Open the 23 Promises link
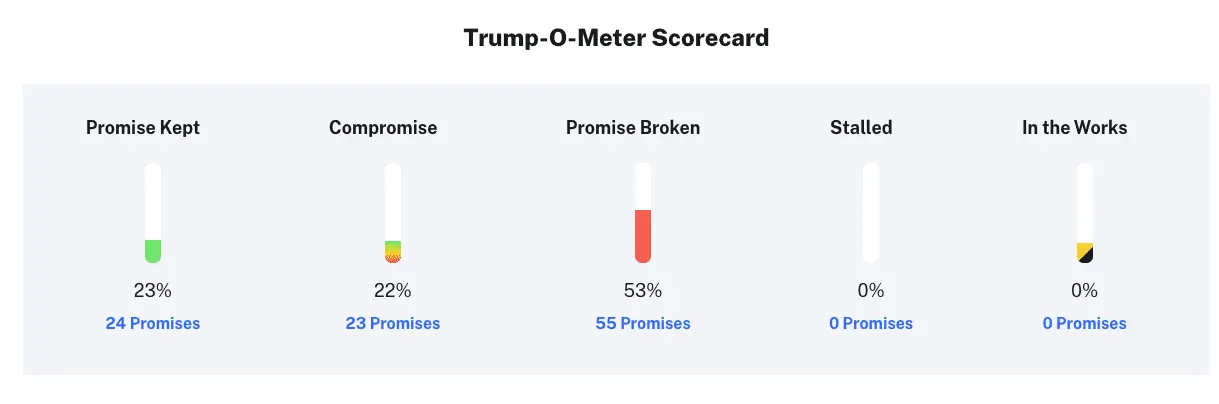This screenshot has width=1219, height=404. click(393, 323)
